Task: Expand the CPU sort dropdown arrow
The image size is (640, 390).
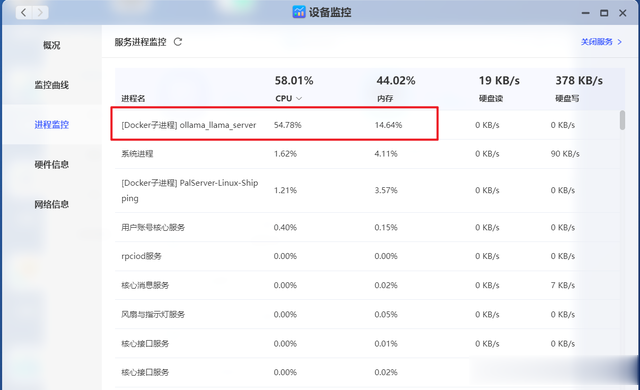Action: [299, 98]
